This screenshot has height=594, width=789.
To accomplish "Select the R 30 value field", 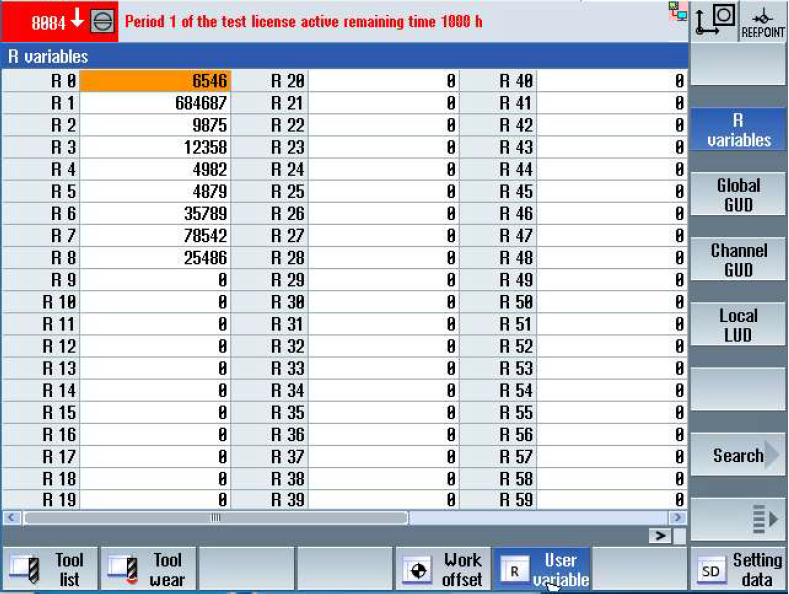I will (383, 302).
